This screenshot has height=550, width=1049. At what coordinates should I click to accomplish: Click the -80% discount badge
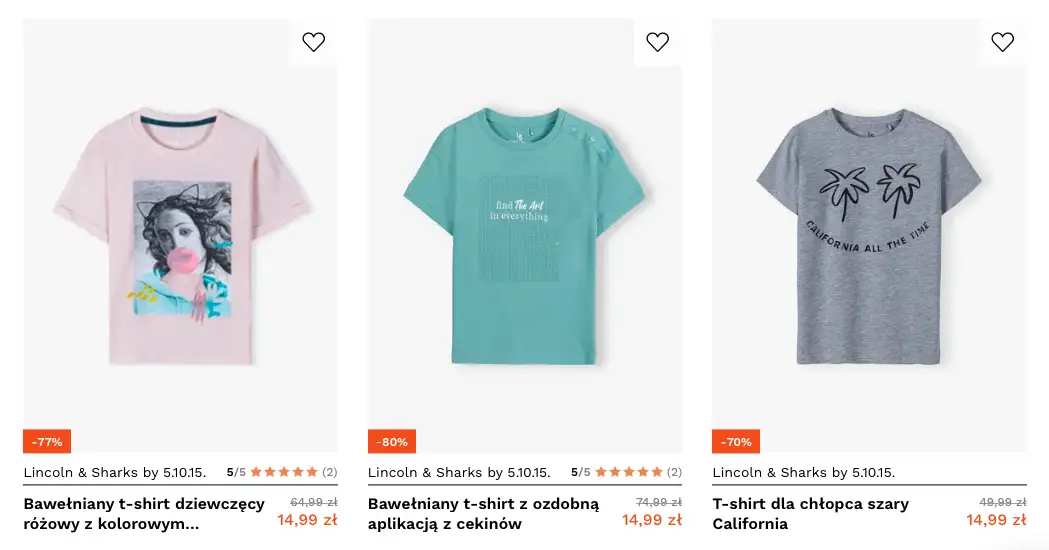pyautogui.click(x=392, y=441)
